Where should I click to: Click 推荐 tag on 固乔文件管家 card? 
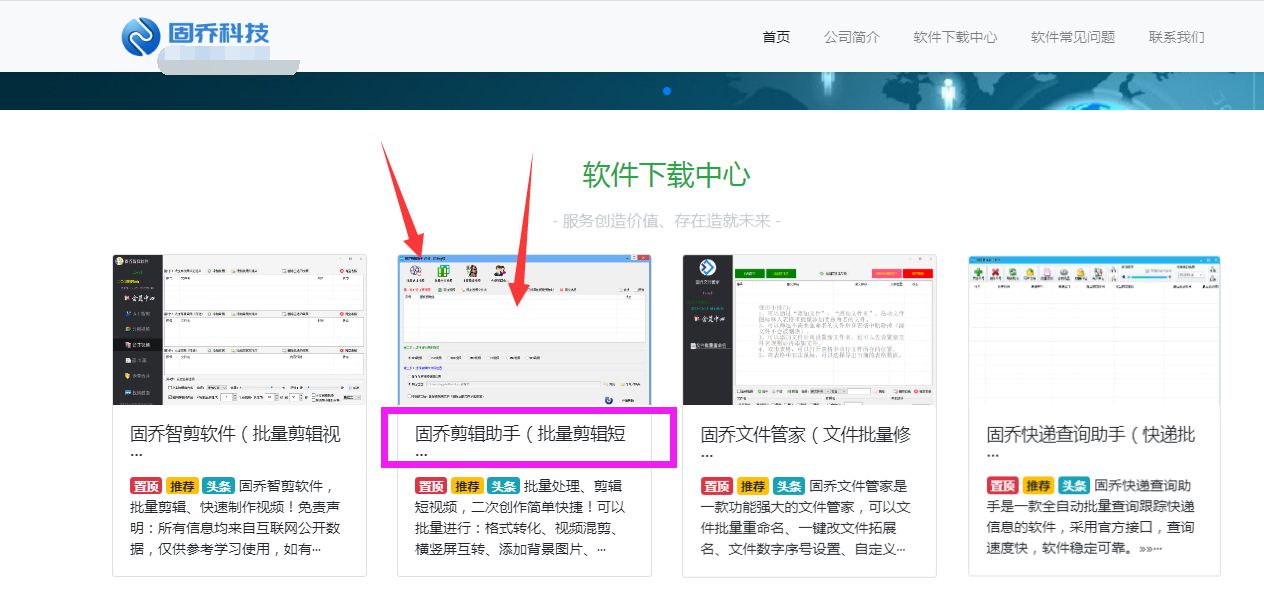pos(753,486)
